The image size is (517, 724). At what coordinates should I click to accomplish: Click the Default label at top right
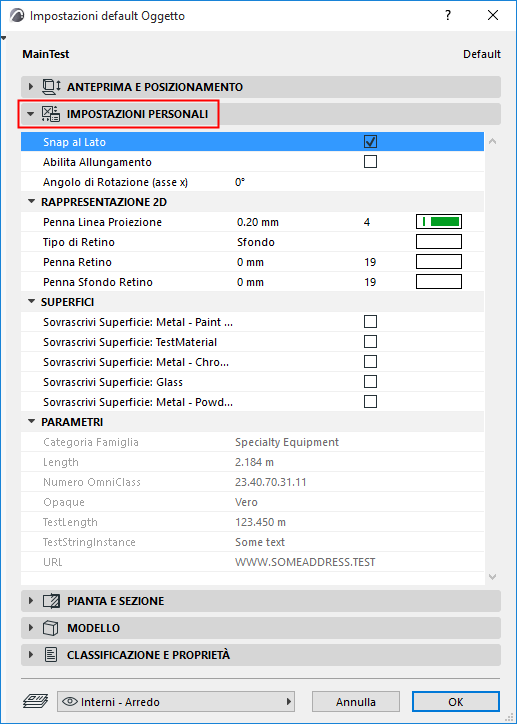pos(482,54)
